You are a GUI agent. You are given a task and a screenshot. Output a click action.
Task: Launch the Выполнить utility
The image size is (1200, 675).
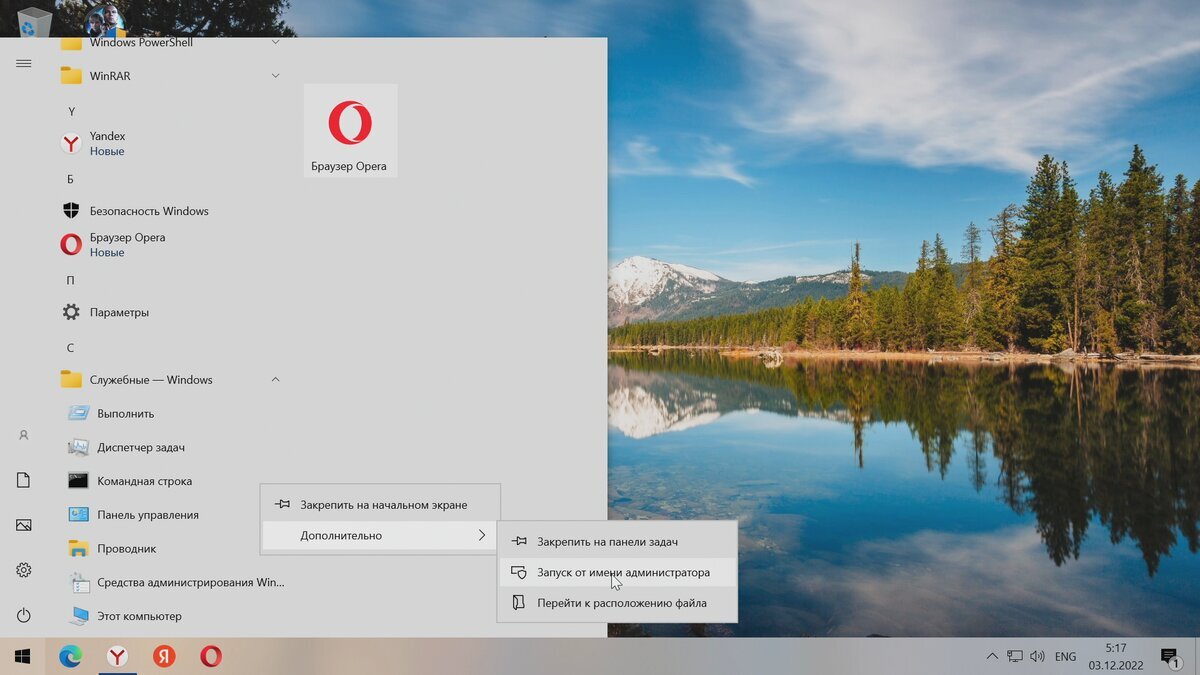pyautogui.click(x=124, y=413)
